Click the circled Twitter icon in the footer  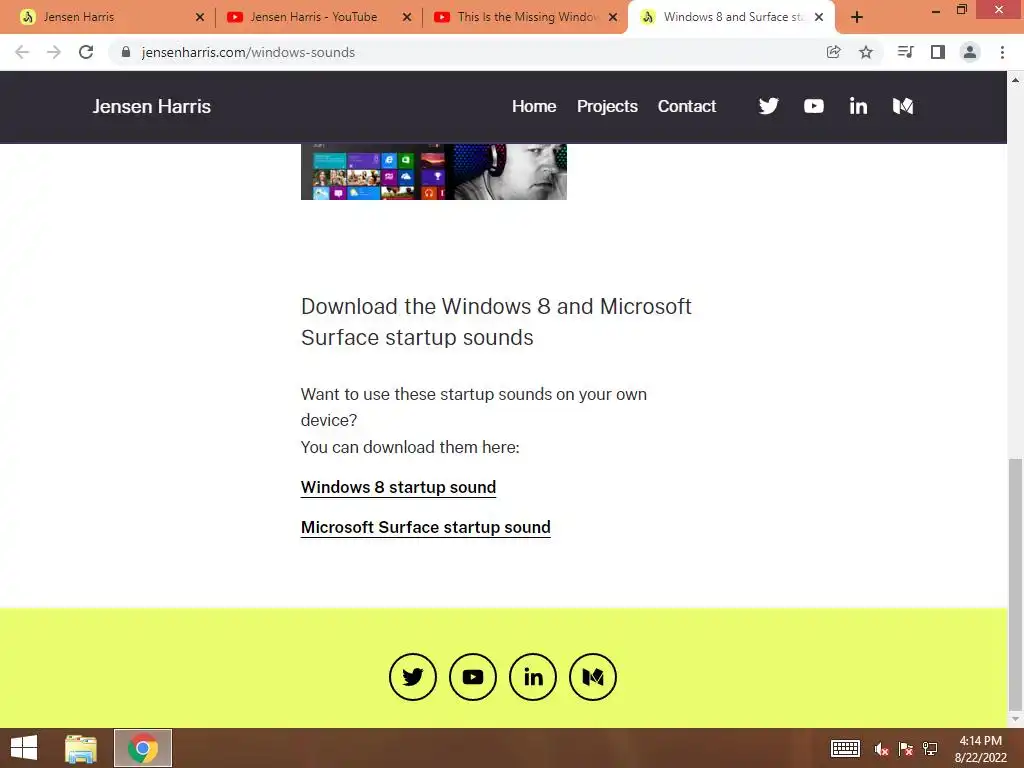(413, 677)
